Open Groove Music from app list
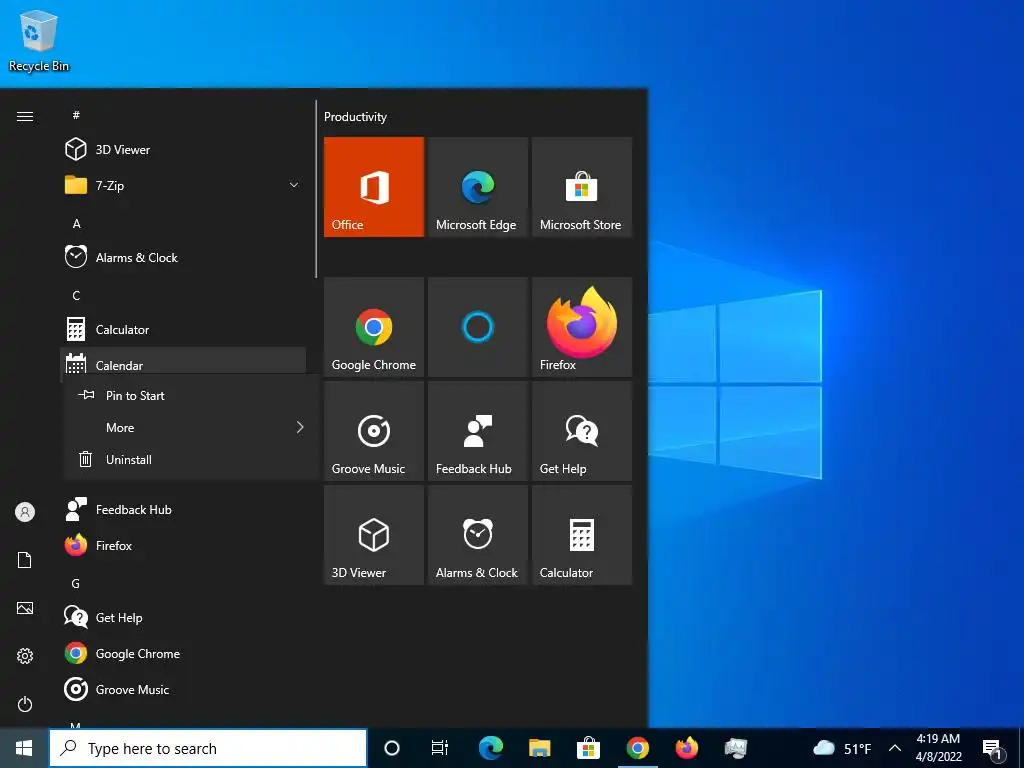This screenshot has height=768, width=1024. [183, 689]
